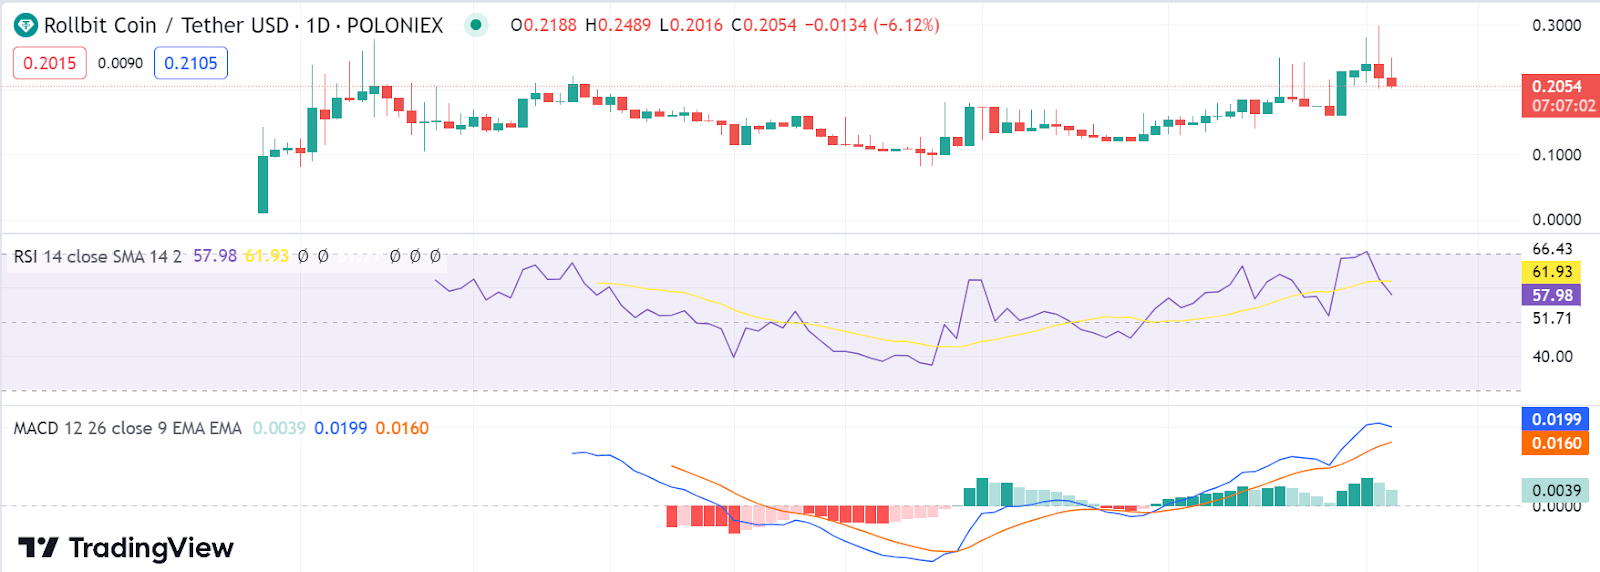Viewport: 1600px width, 572px height.
Task: Click the yellow 61.93 RSI SMA axis label
Action: [1552, 272]
